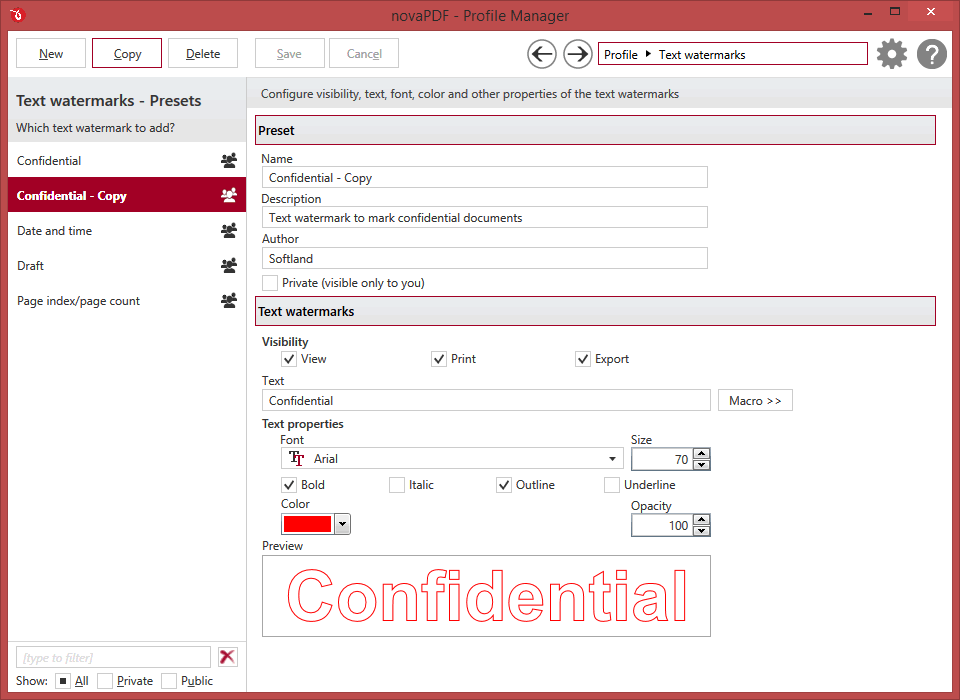The height and width of the screenshot is (700, 960).
Task: Decrease font Size with down arrow
Action: pos(702,465)
